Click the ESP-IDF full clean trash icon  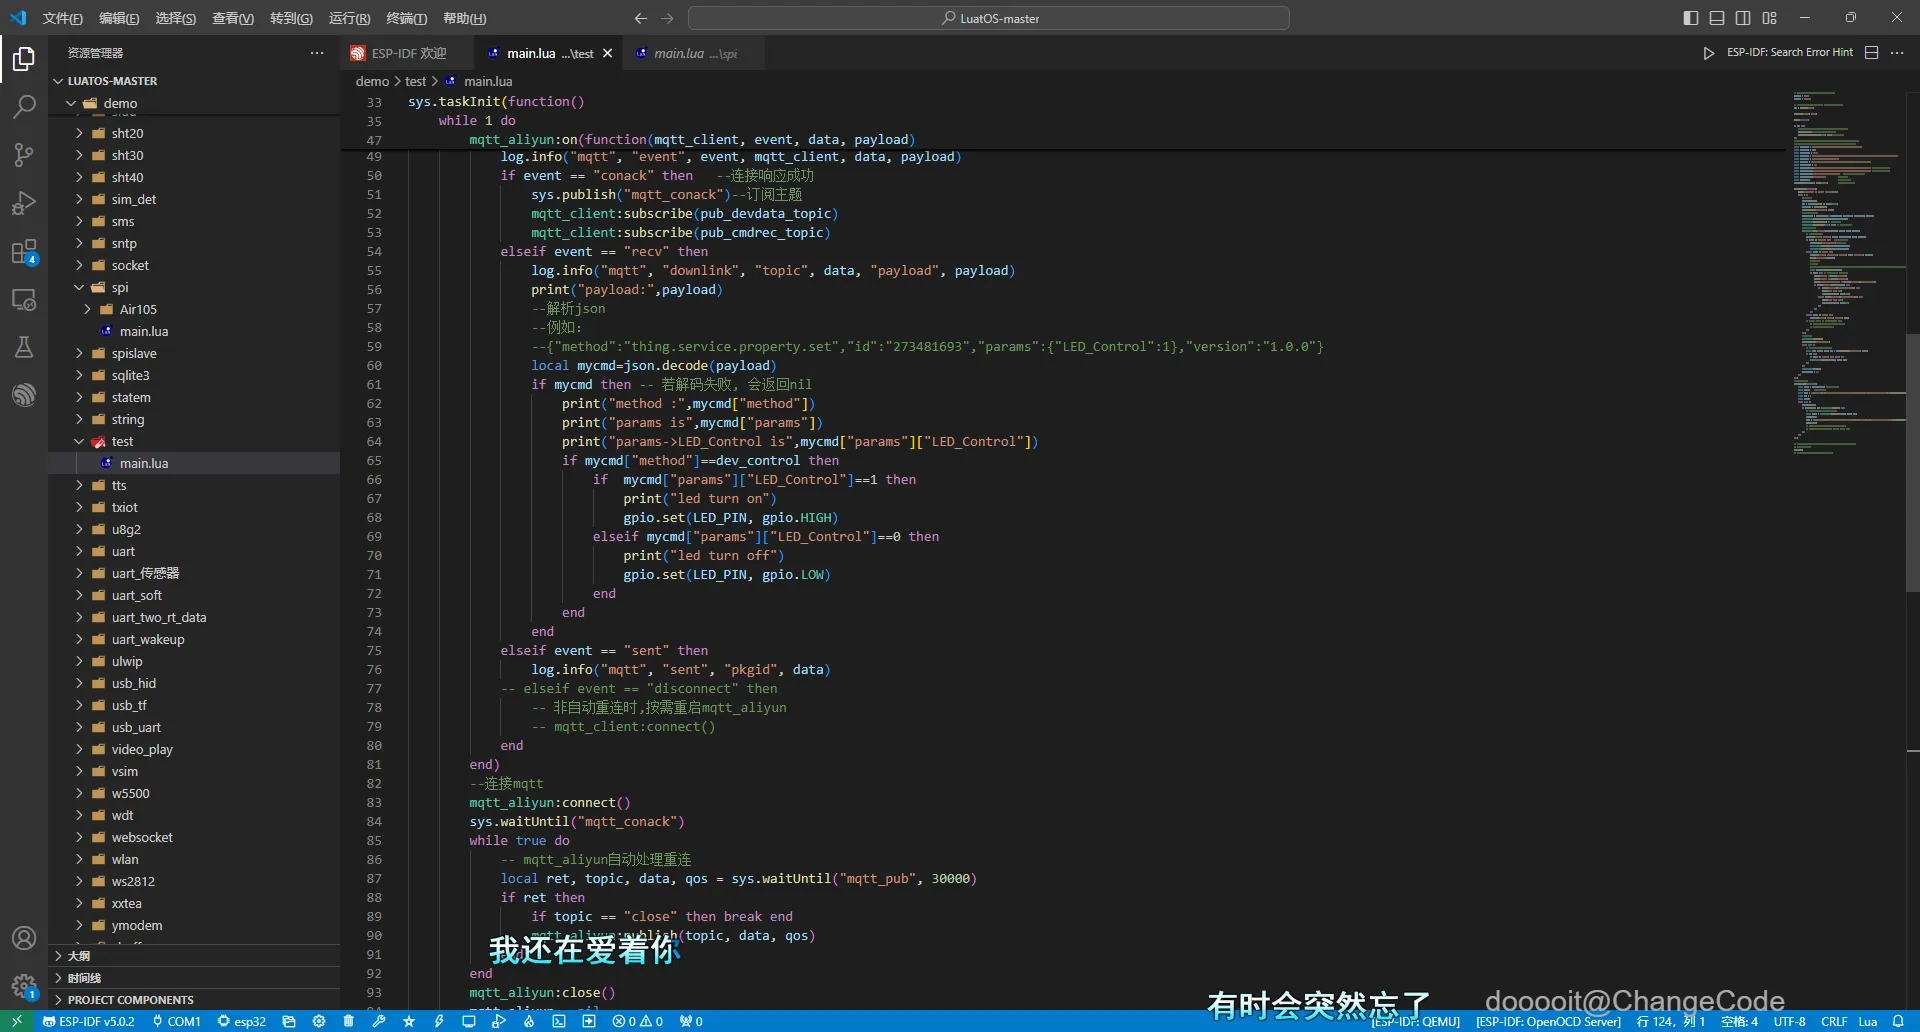348,1021
